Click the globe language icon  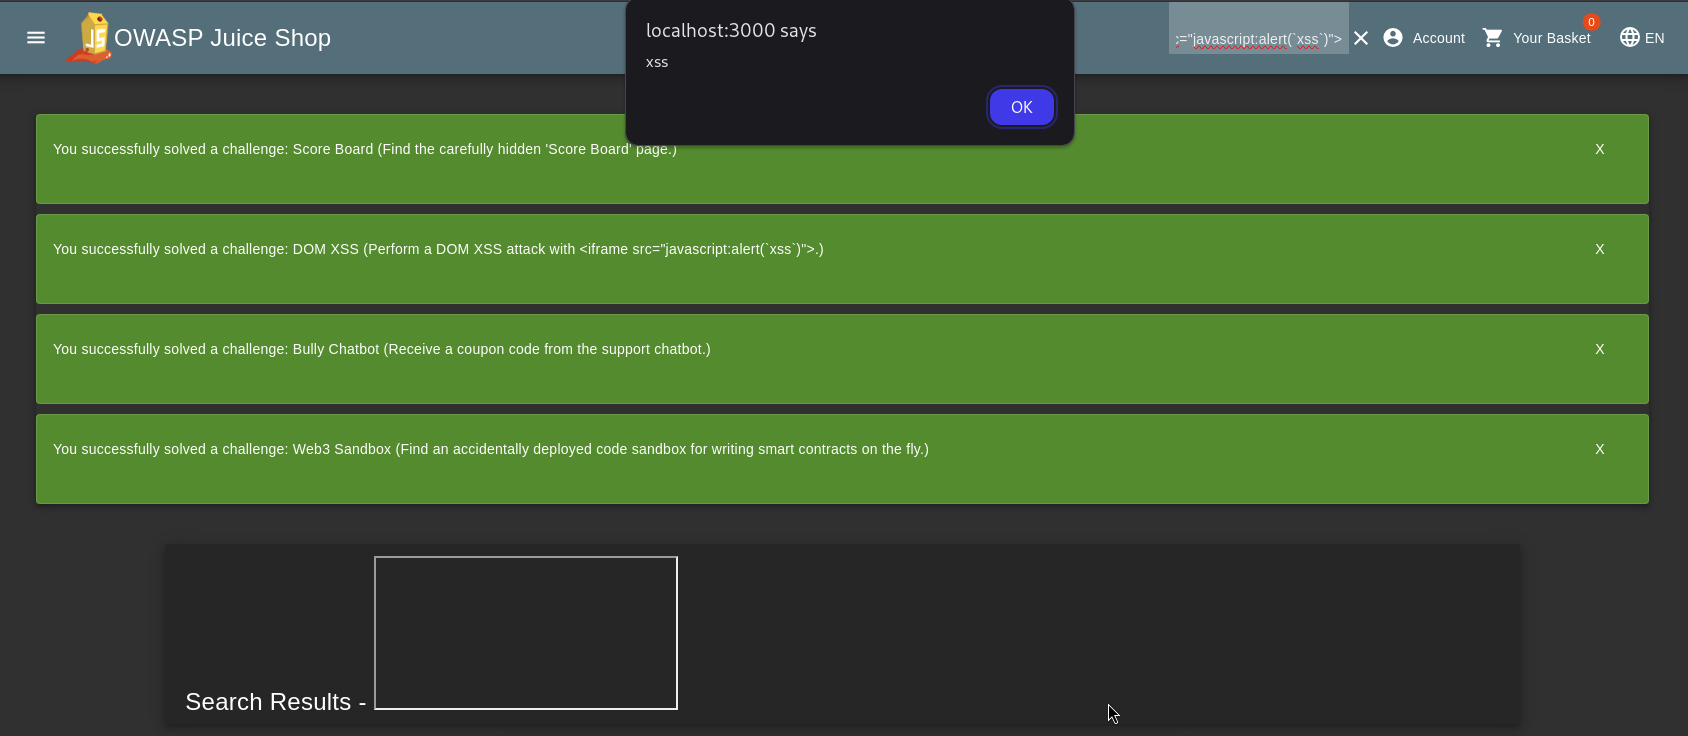(1630, 38)
